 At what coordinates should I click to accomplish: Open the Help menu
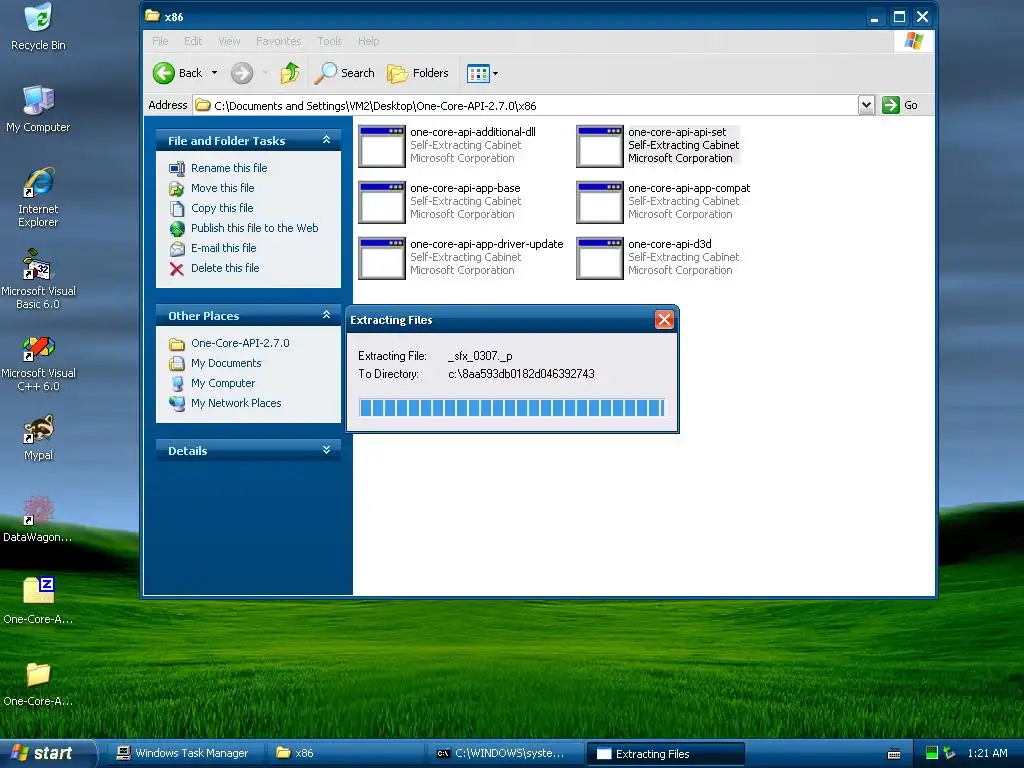pos(368,41)
